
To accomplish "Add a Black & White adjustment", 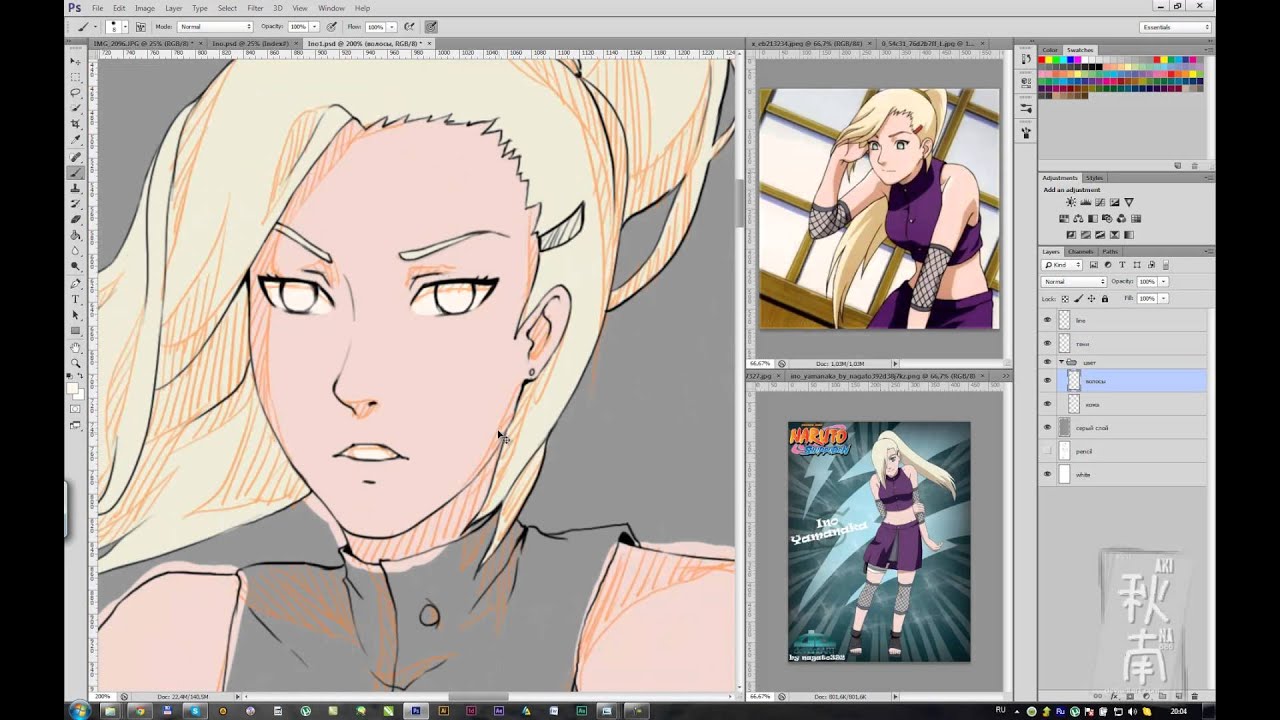I will [x=1093, y=219].
